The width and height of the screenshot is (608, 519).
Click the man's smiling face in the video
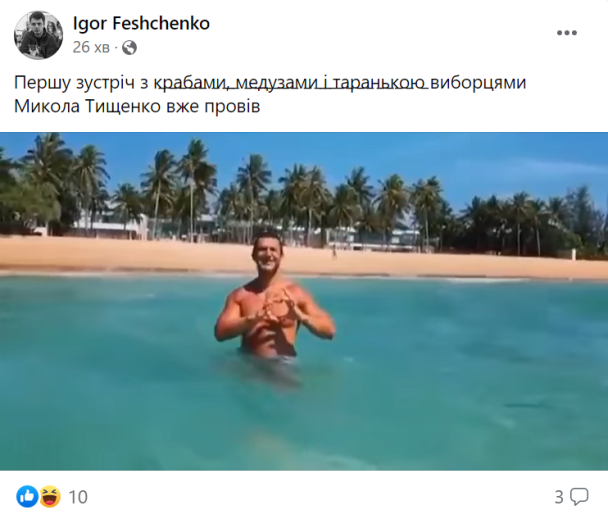tap(268, 256)
